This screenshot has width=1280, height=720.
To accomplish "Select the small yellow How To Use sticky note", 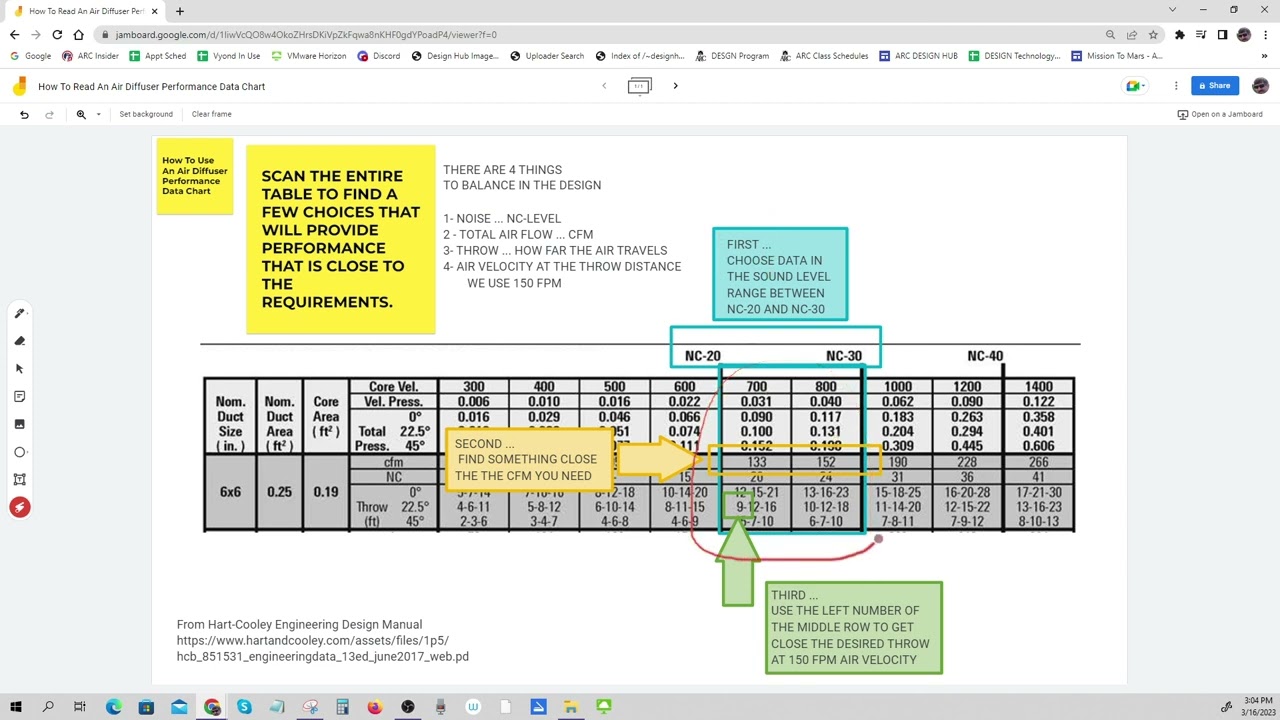I will pyautogui.click(x=195, y=176).
